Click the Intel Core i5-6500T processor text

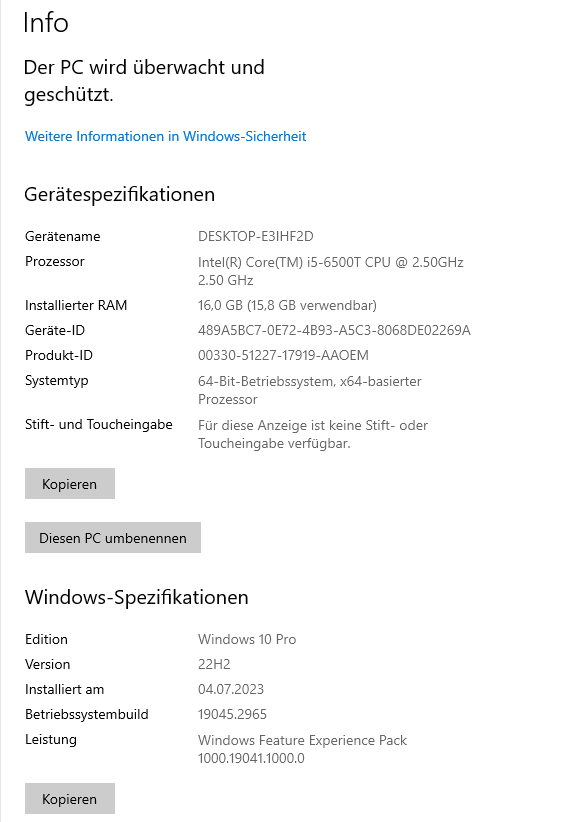coord(331,271)
